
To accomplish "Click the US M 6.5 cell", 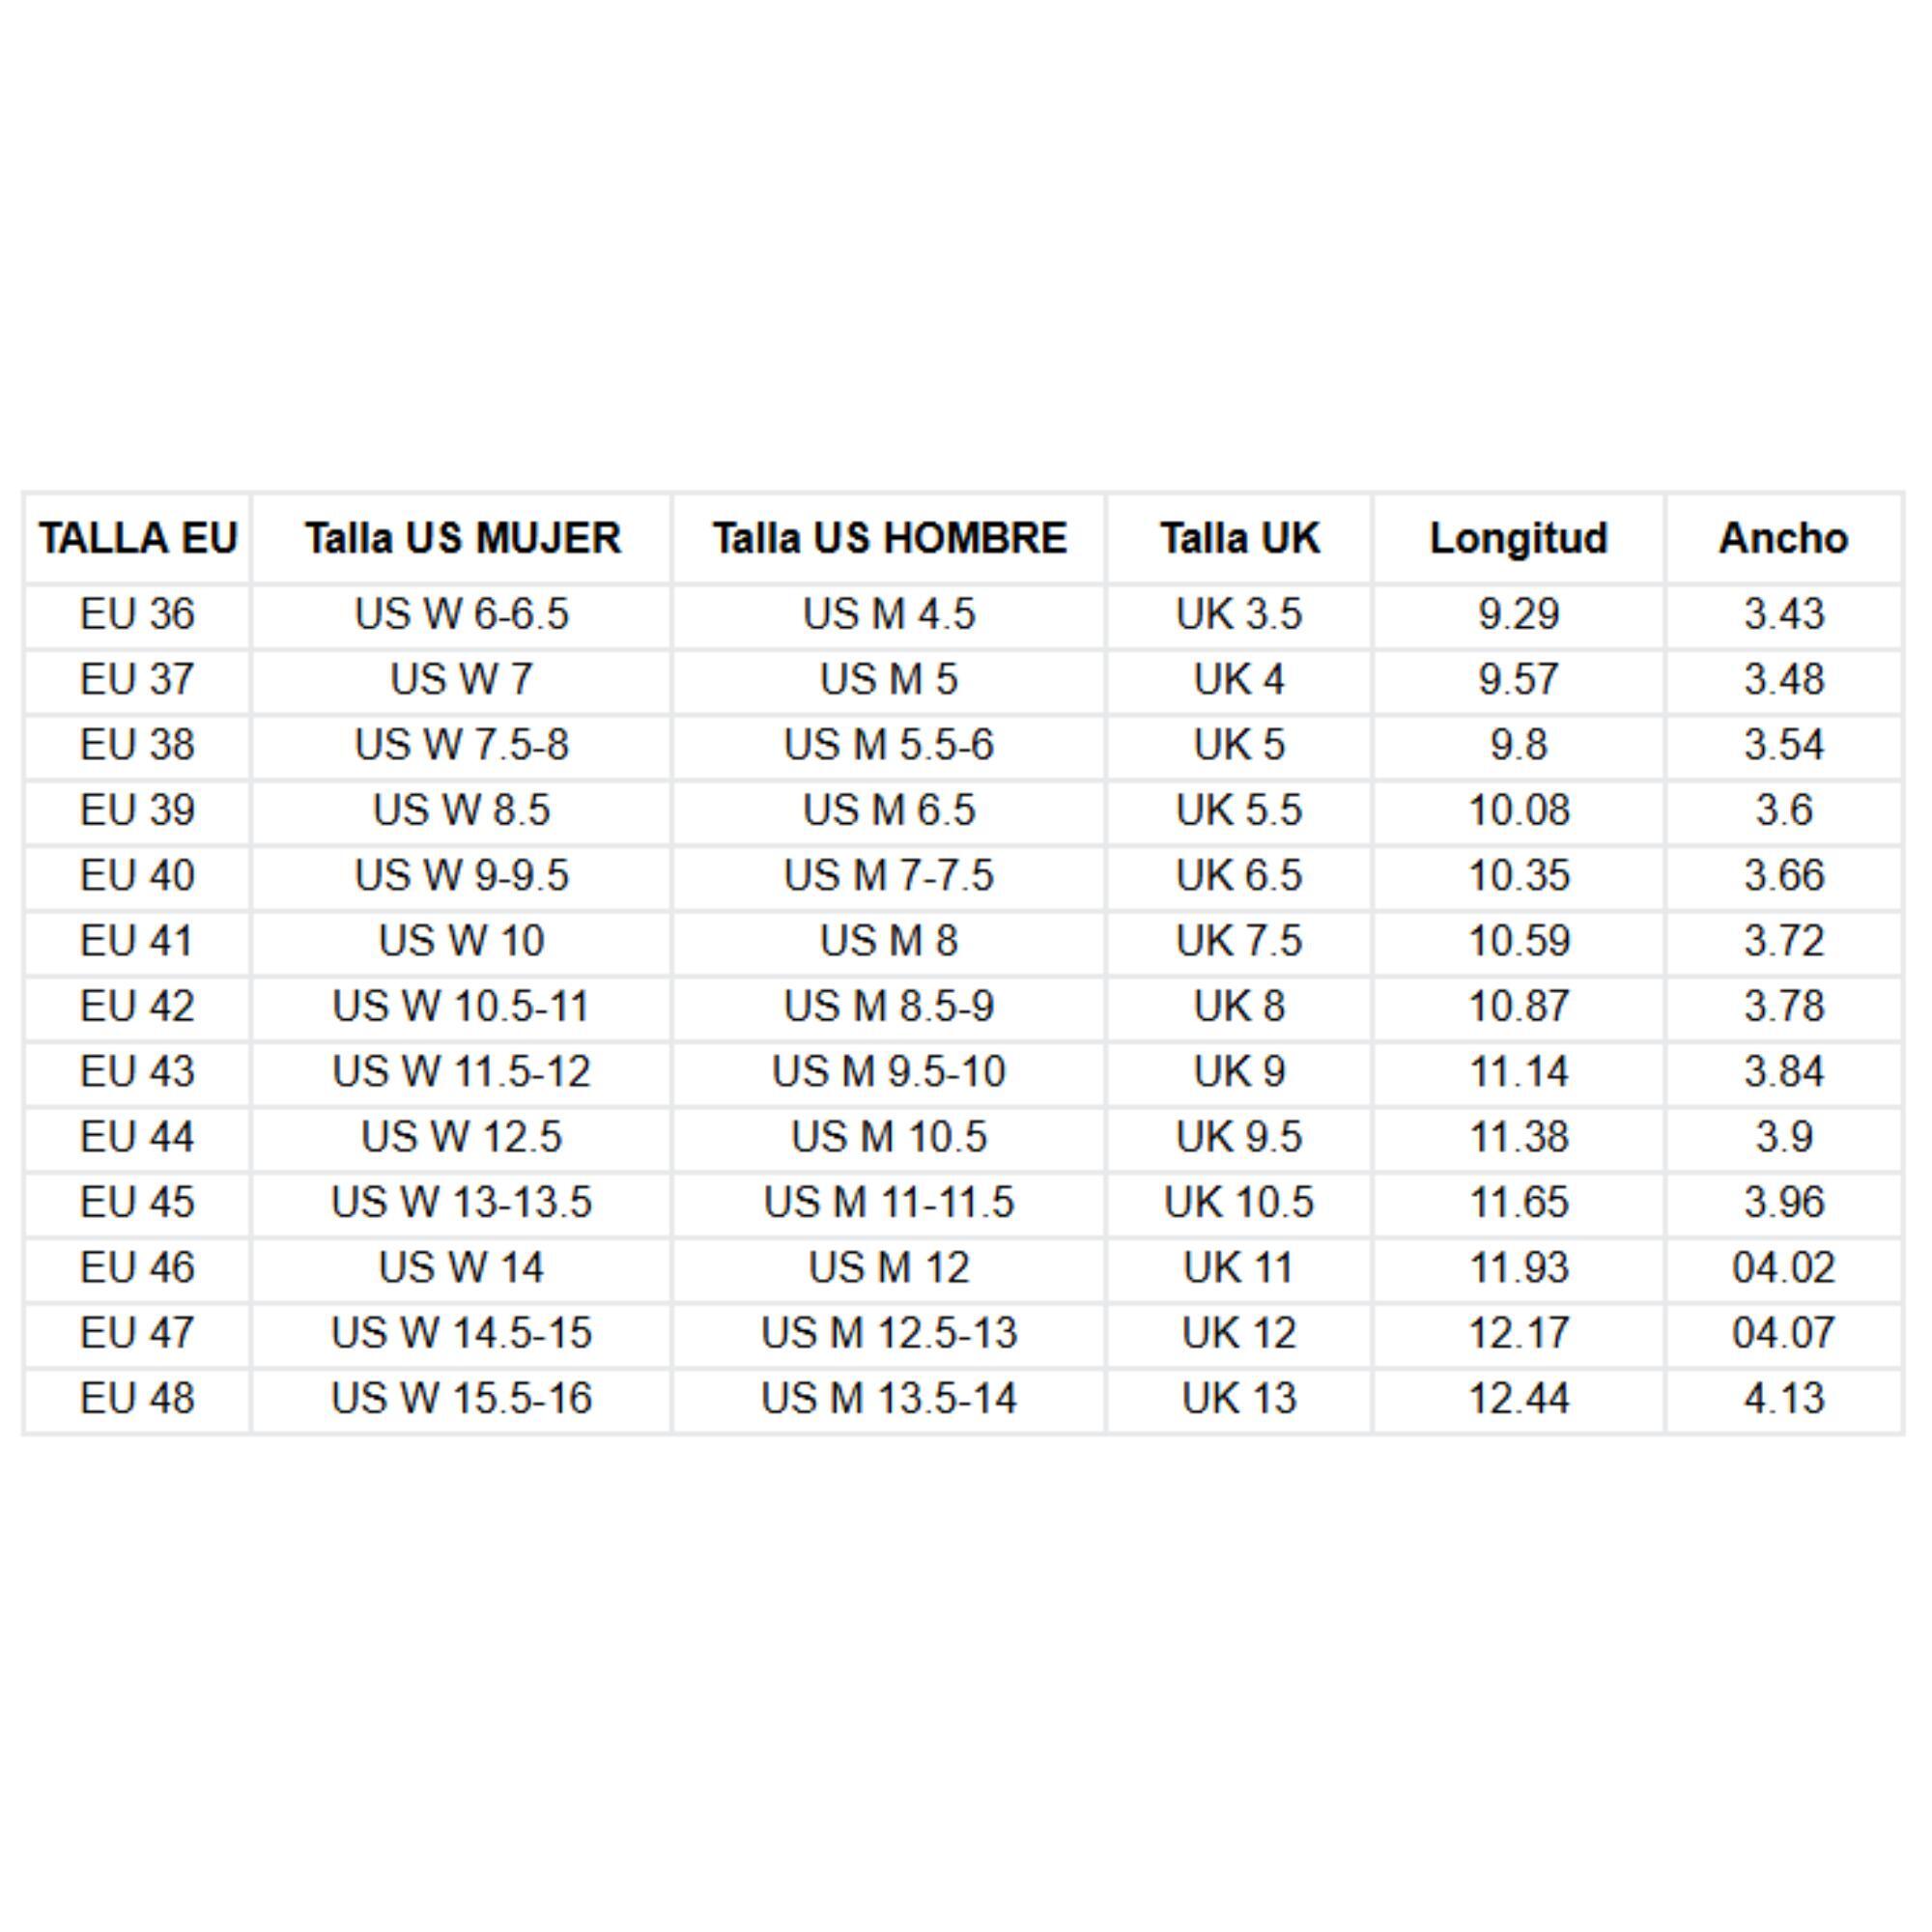I will coord(888,810).
